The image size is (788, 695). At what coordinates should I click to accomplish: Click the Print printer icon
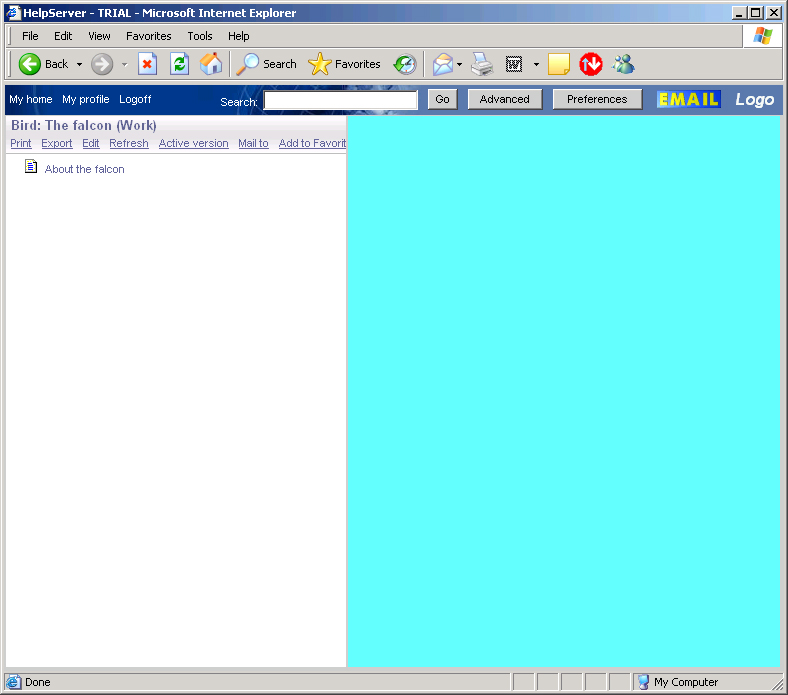482,64
